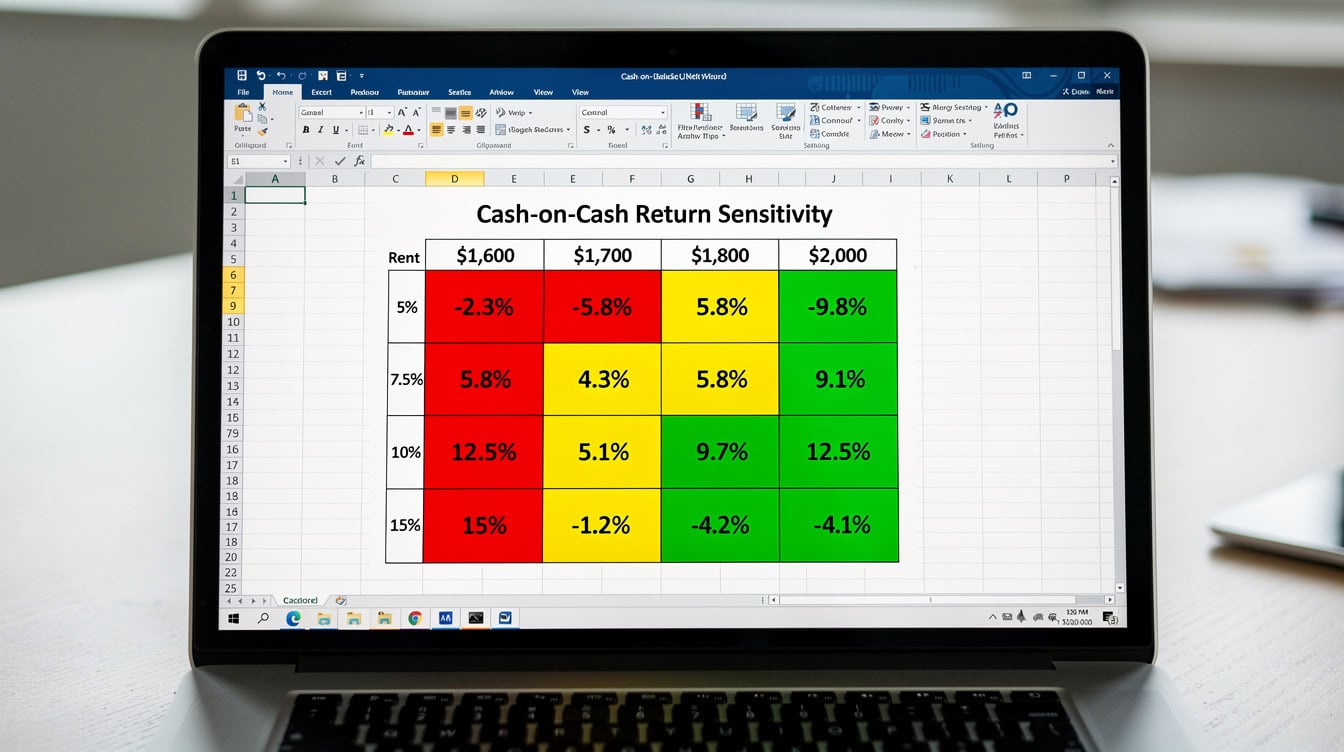Select the Paste clipboard icon
Viewport: 1344px width, 752px height.
(x=242, y=112)
